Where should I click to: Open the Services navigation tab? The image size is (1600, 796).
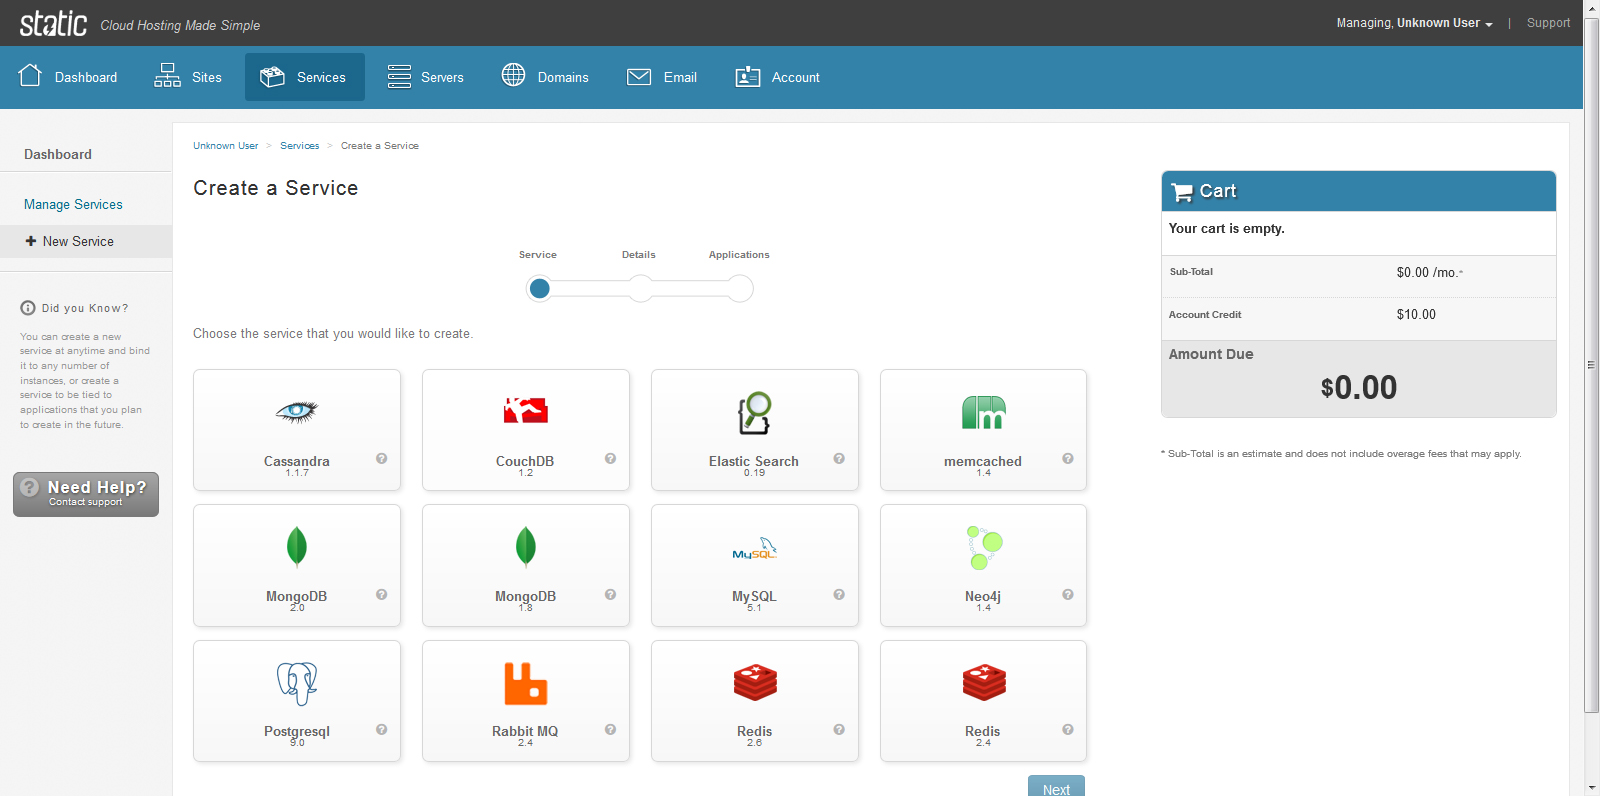(304, 77)
